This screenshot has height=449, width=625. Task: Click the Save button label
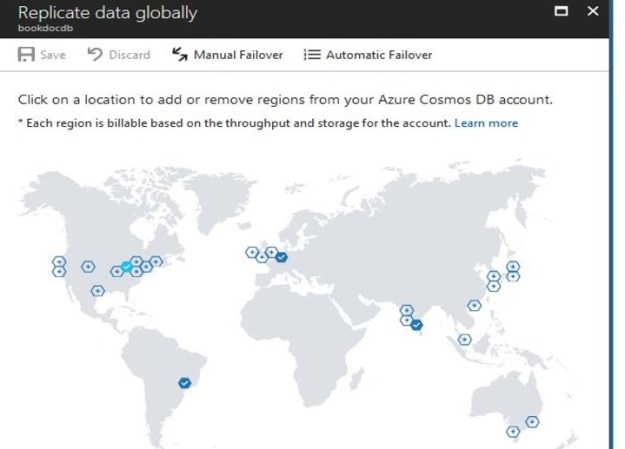click(x=53, y=55)
